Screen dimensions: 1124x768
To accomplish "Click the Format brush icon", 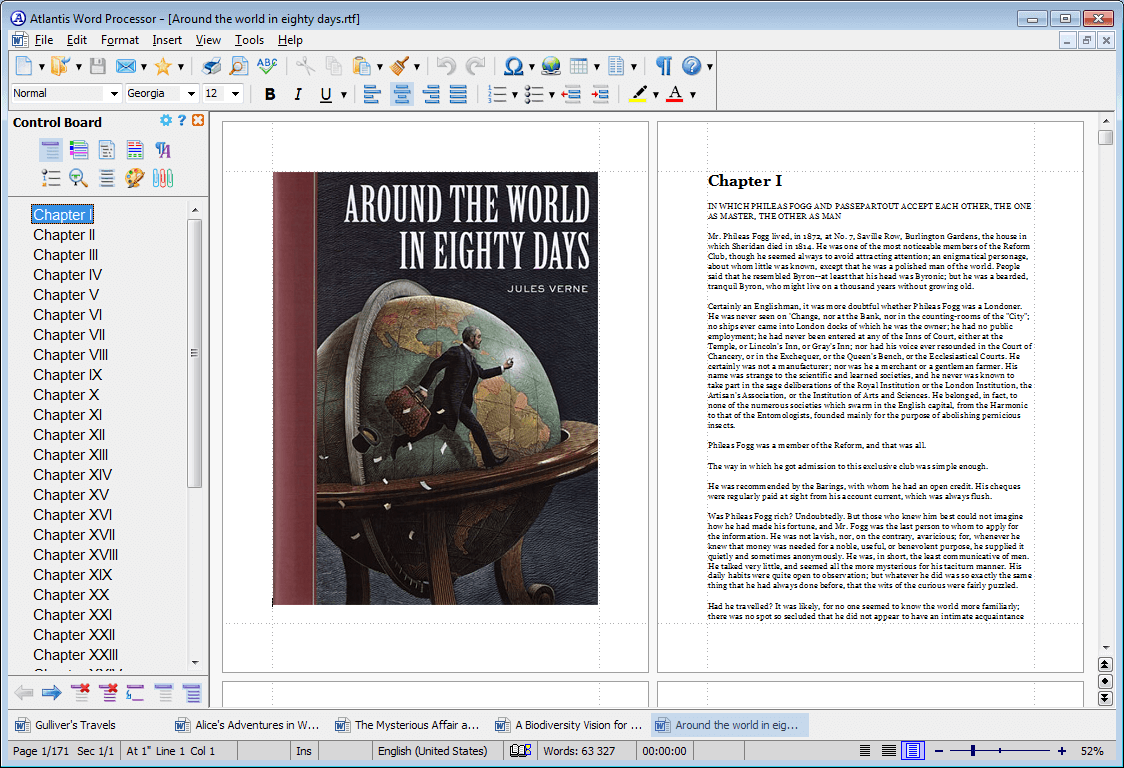I will (399, 66).
